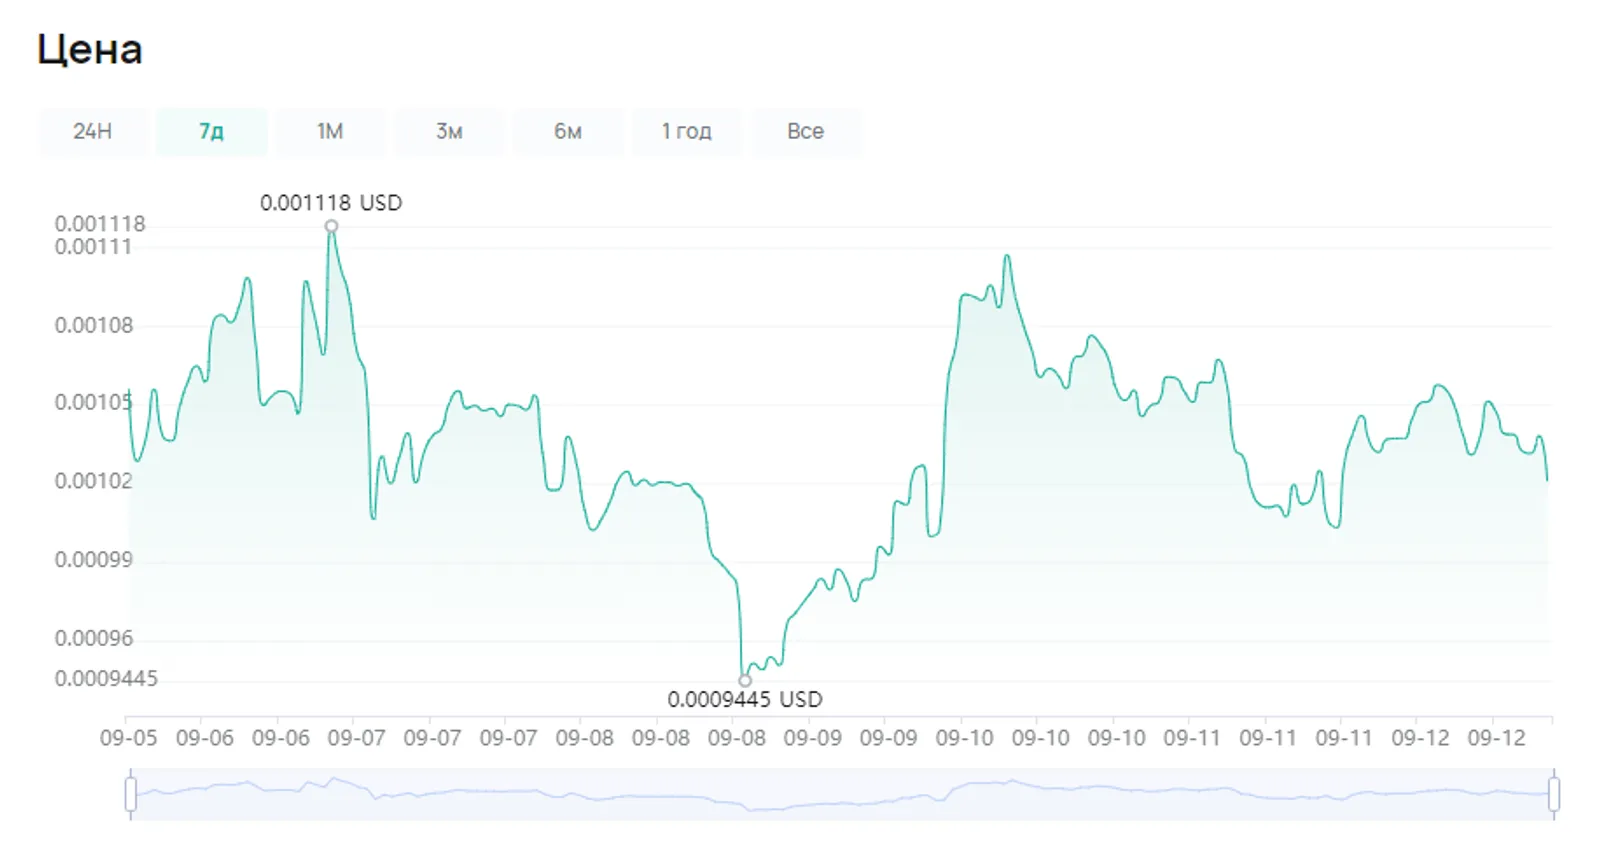Image resolution: width=1600 pixels, height=866 pixels.
Task: Click the first x-axis date 09-05
Action: point(129,738)
